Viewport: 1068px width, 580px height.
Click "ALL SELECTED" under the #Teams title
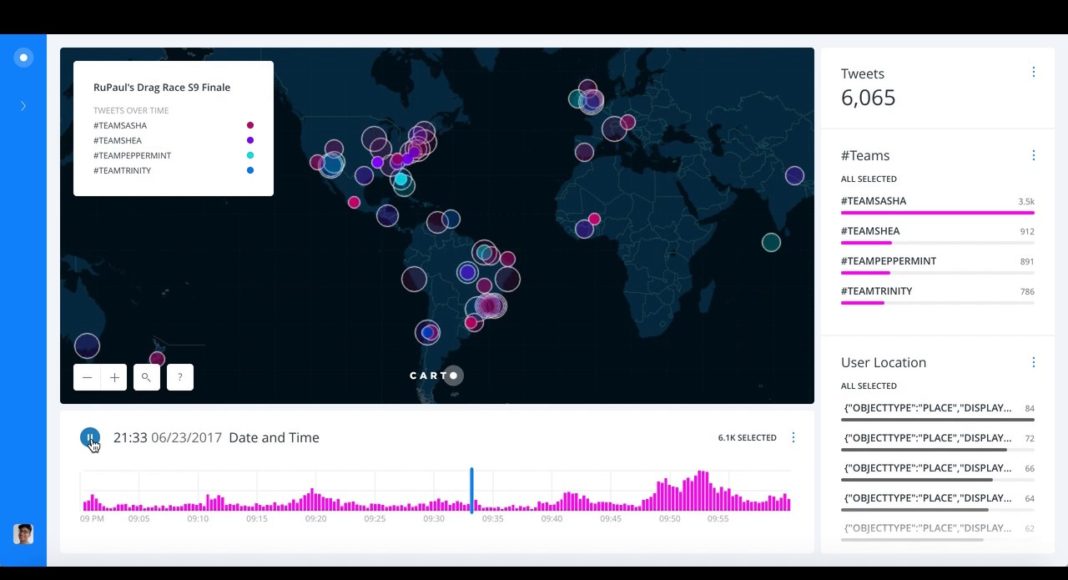click(868, 179)
